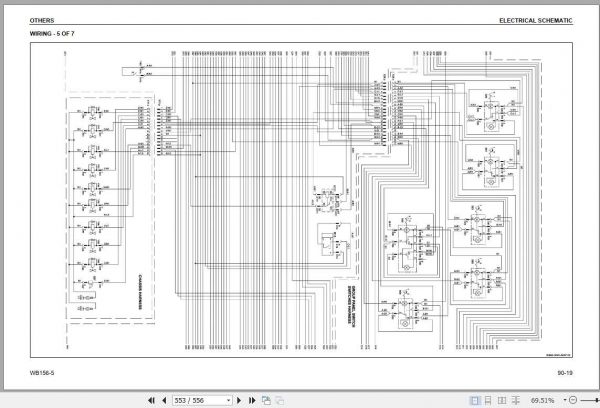Enable two-page facing layout
Viewport: 600px width, 408px height.
(502, 400)
